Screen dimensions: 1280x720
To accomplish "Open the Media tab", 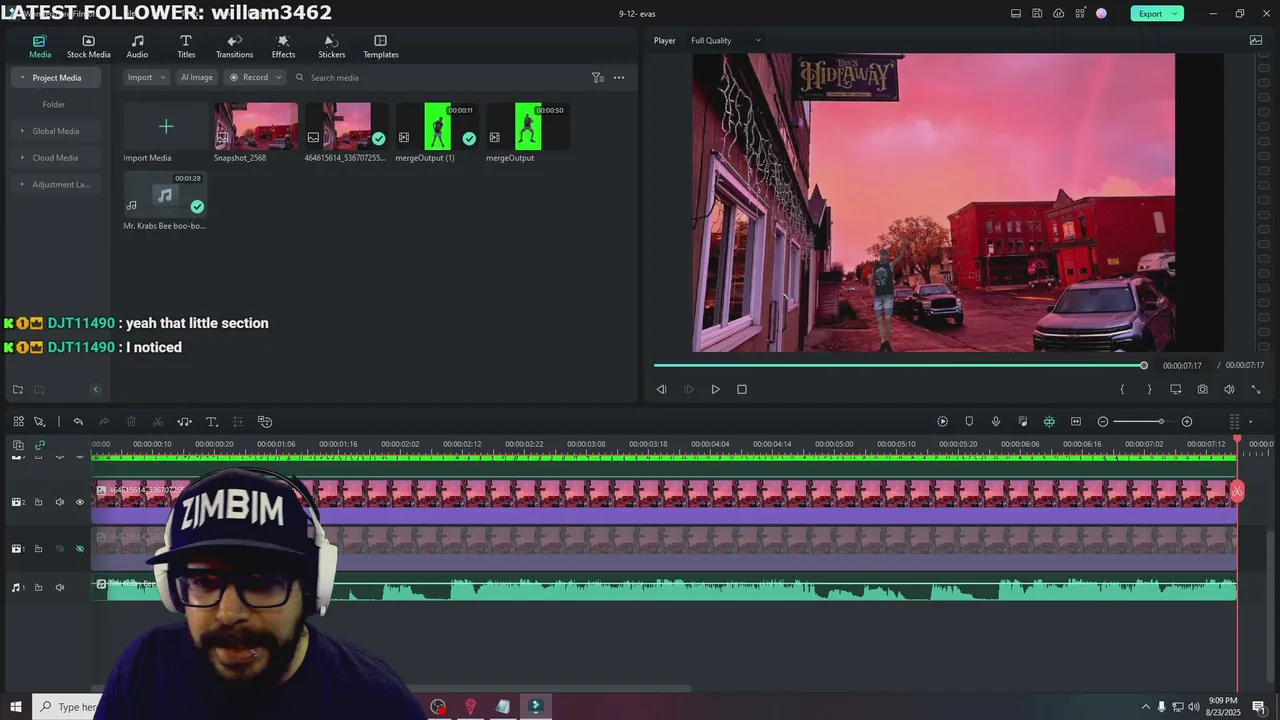I will tap(40, 47).
